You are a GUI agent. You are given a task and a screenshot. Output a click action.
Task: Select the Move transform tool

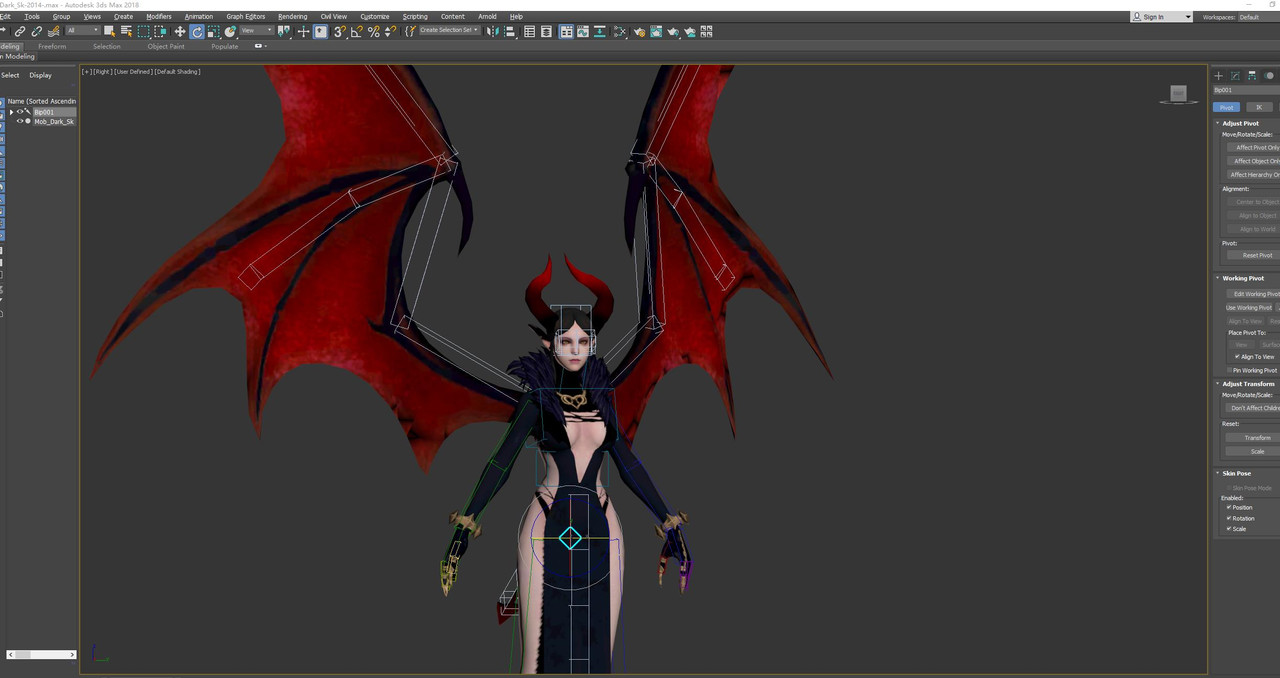click(180, 32)
